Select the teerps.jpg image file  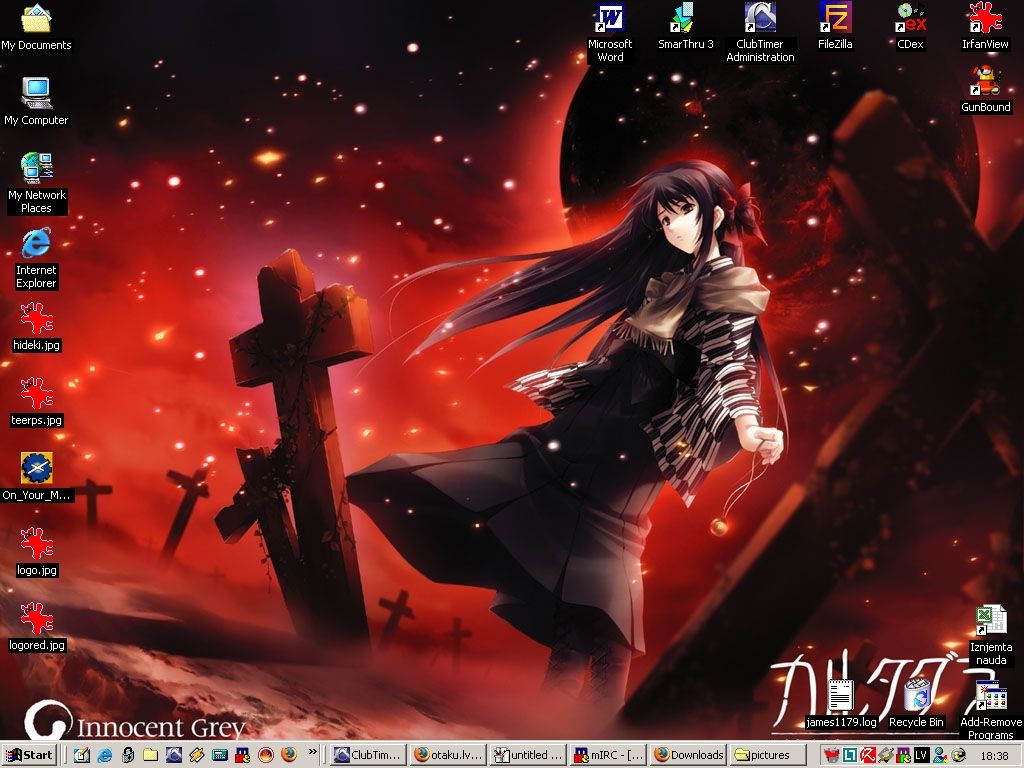click(36, 402)
